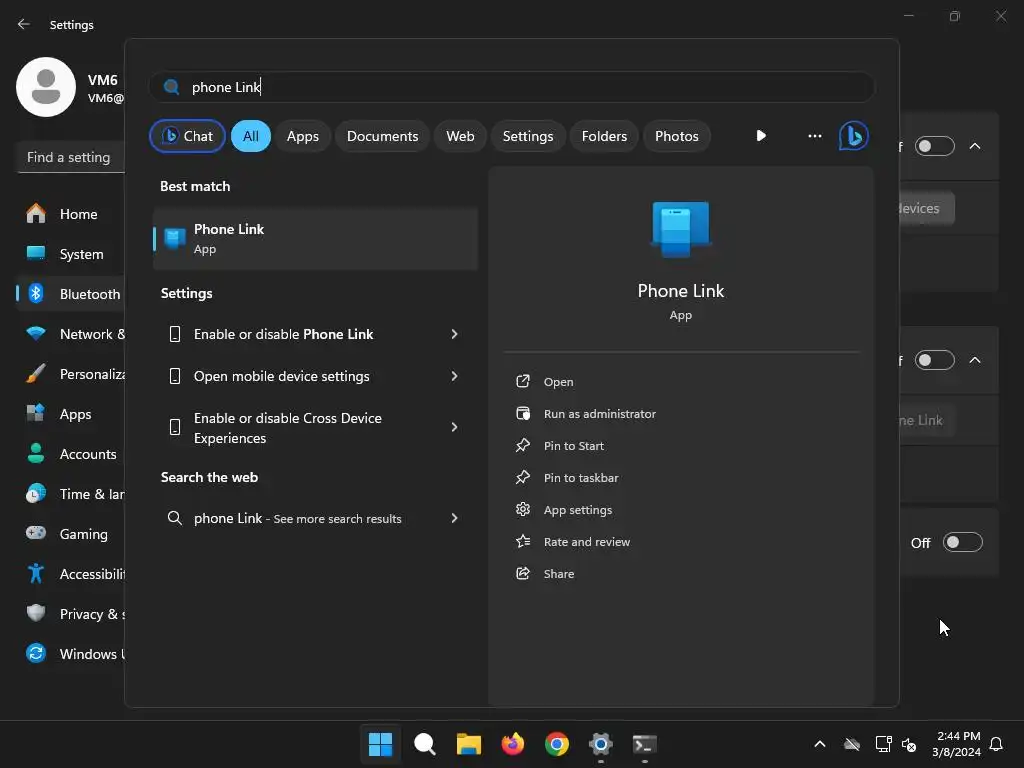Screen dimensions: 1024x768
Task: Open the Windows Start menu
Action: [x=380, y=744]
